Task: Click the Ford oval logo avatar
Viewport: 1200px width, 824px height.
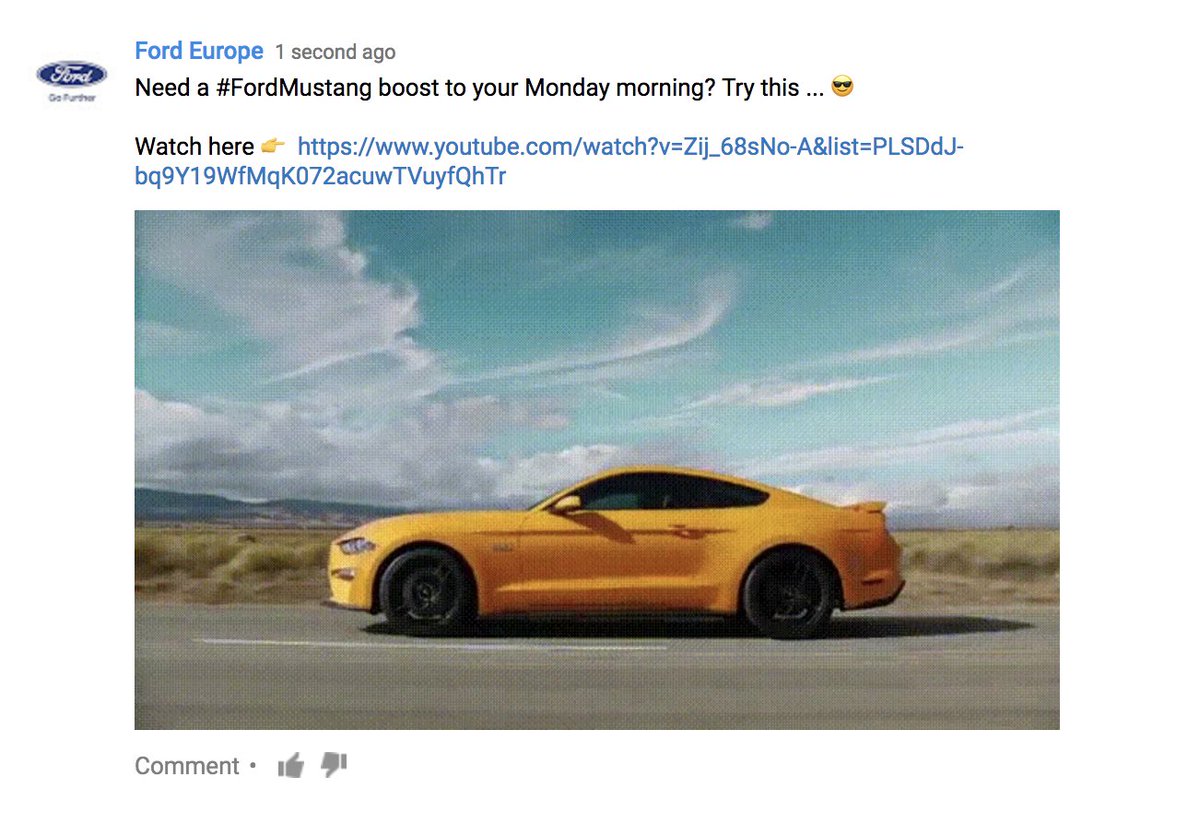Action: pyautogui.click(x=71, y=74)
